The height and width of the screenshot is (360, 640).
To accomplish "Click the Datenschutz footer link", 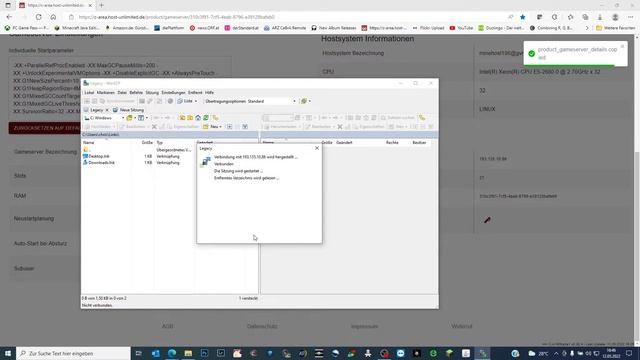I will tap(262, 327).
